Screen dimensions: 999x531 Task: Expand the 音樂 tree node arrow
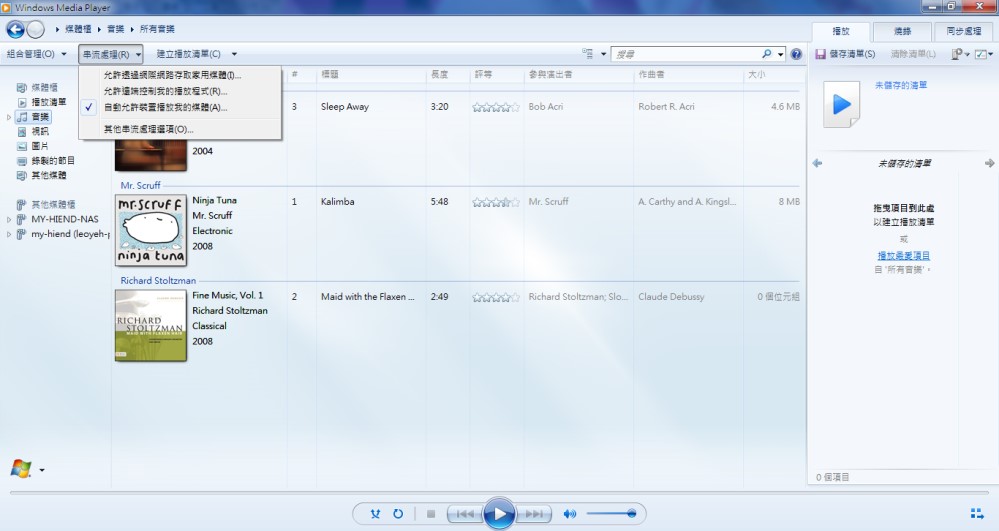(x=9, y=117)
